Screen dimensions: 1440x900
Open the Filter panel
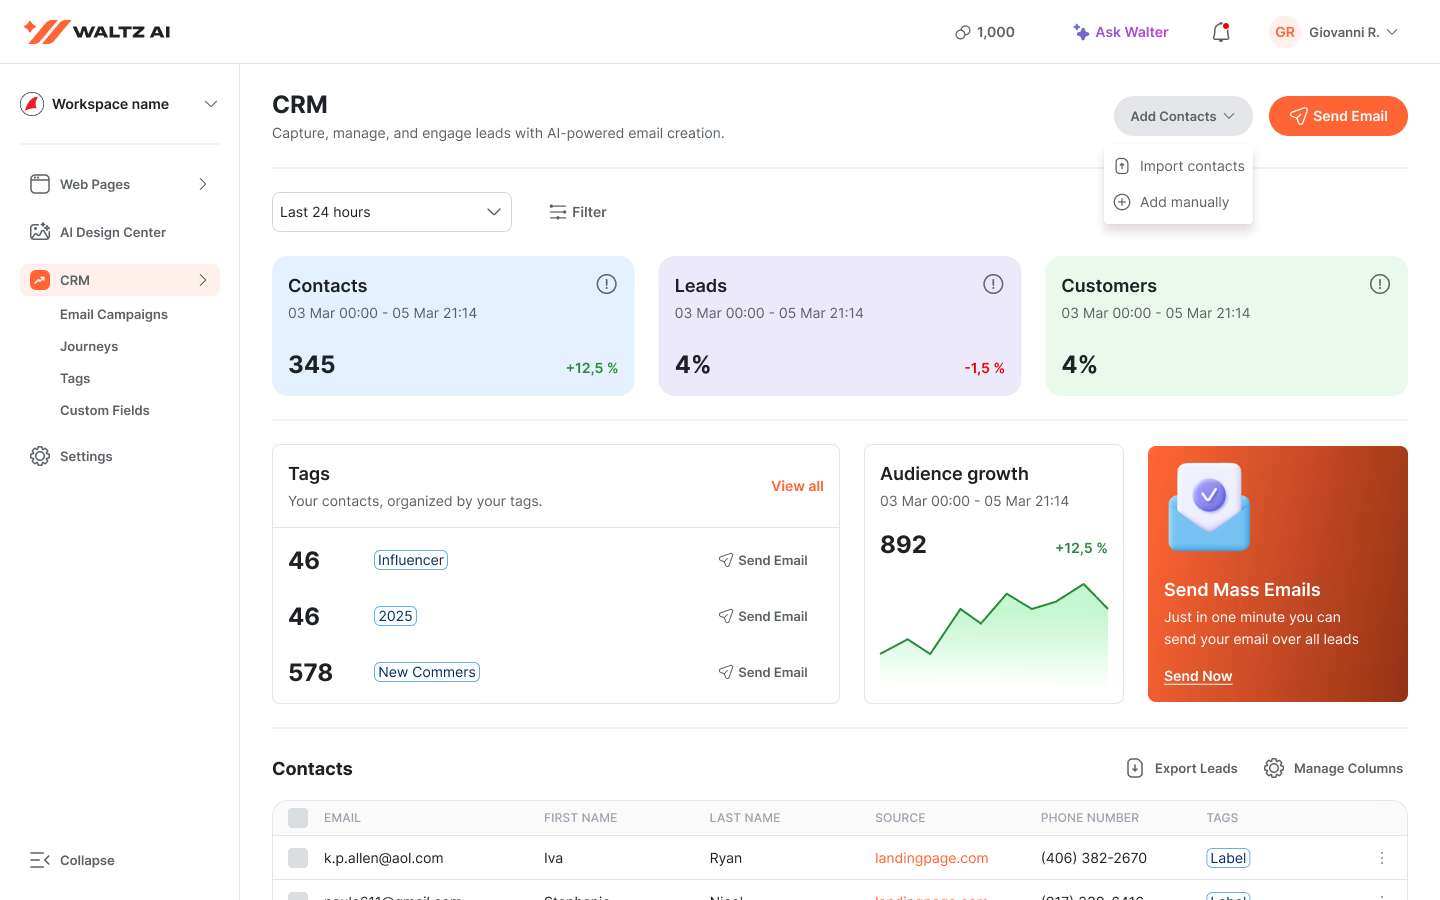[x=578, y=212]
